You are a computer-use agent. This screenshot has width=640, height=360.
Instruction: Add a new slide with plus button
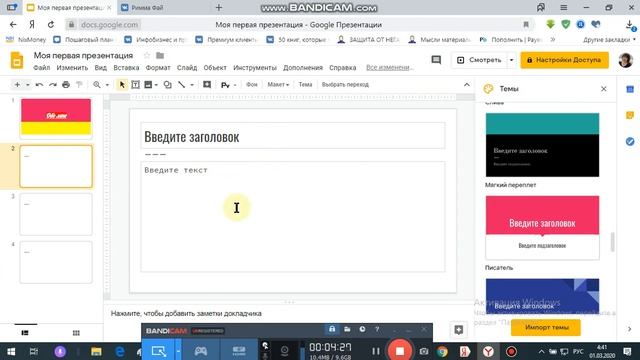pyautogui.click(x=17, y=84)
